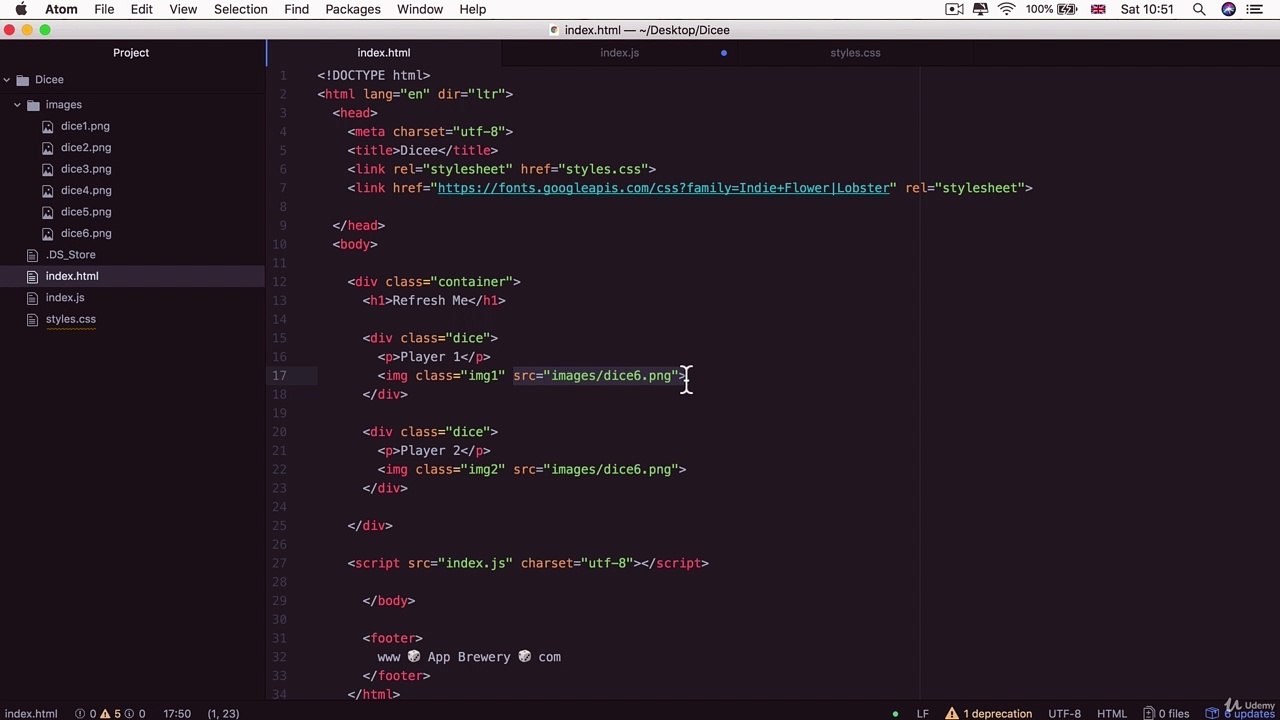
Task: Collapse the images folder chevron
Action: [17, 105]
